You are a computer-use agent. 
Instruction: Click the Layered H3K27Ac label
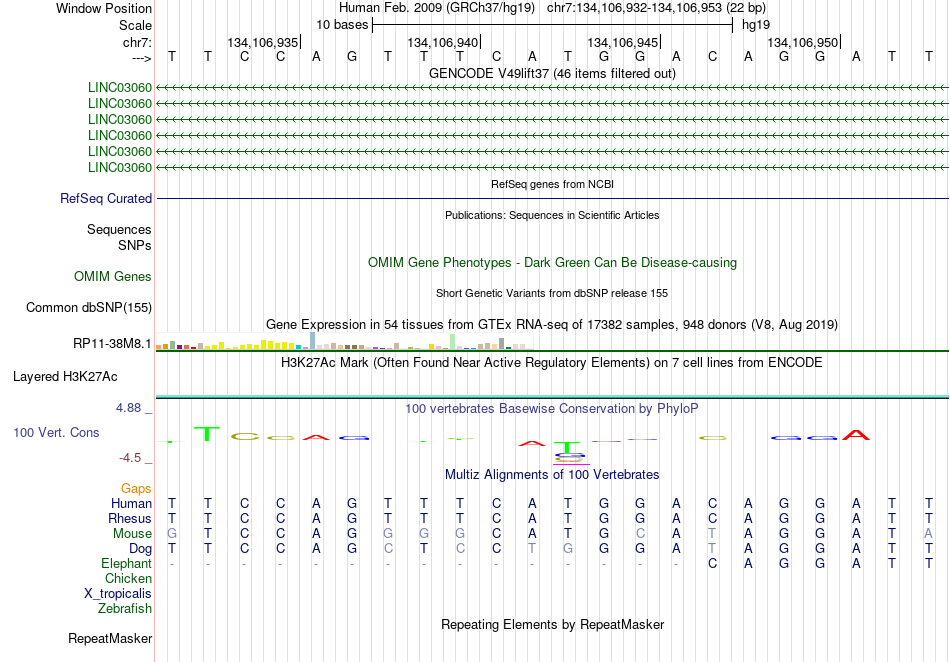(x=65, y=377)
